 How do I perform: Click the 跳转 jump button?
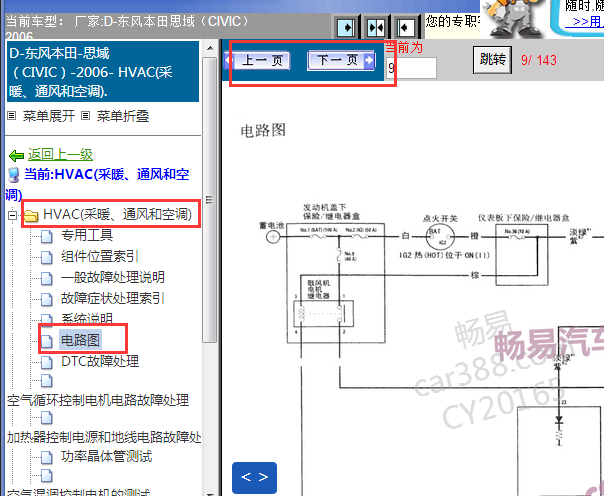tap(492, 60)
